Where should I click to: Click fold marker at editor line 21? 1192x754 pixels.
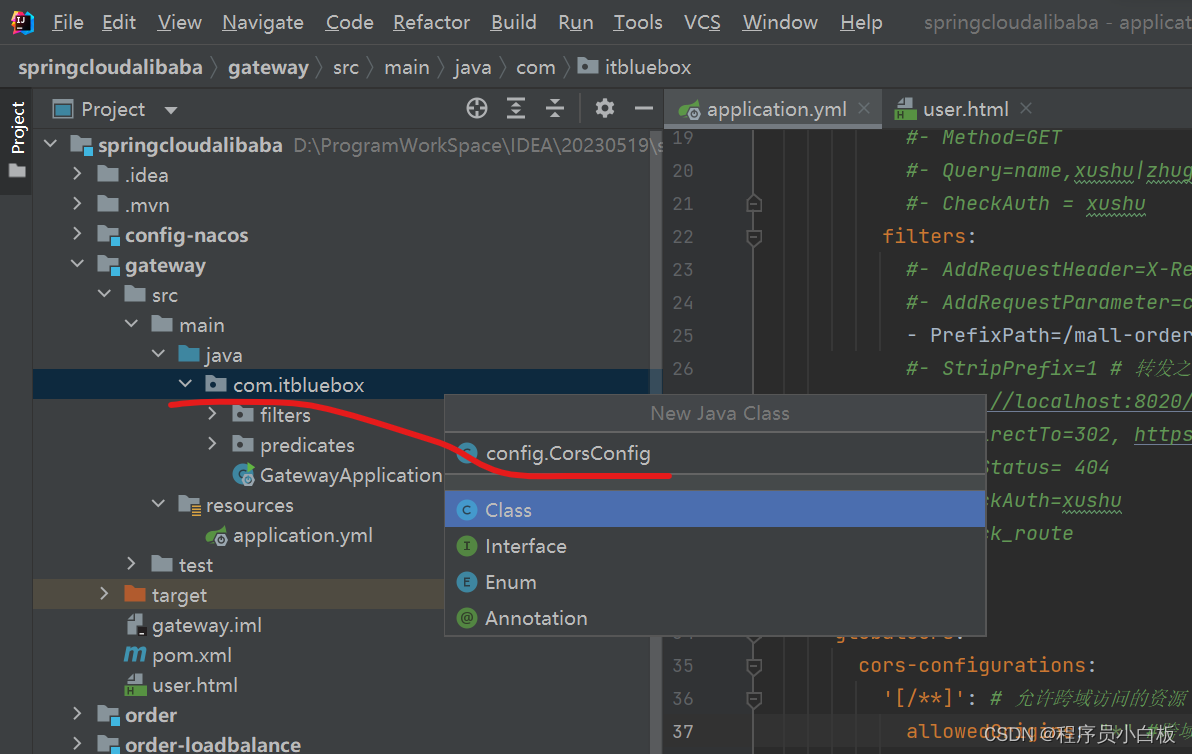(x=753, y=204)
